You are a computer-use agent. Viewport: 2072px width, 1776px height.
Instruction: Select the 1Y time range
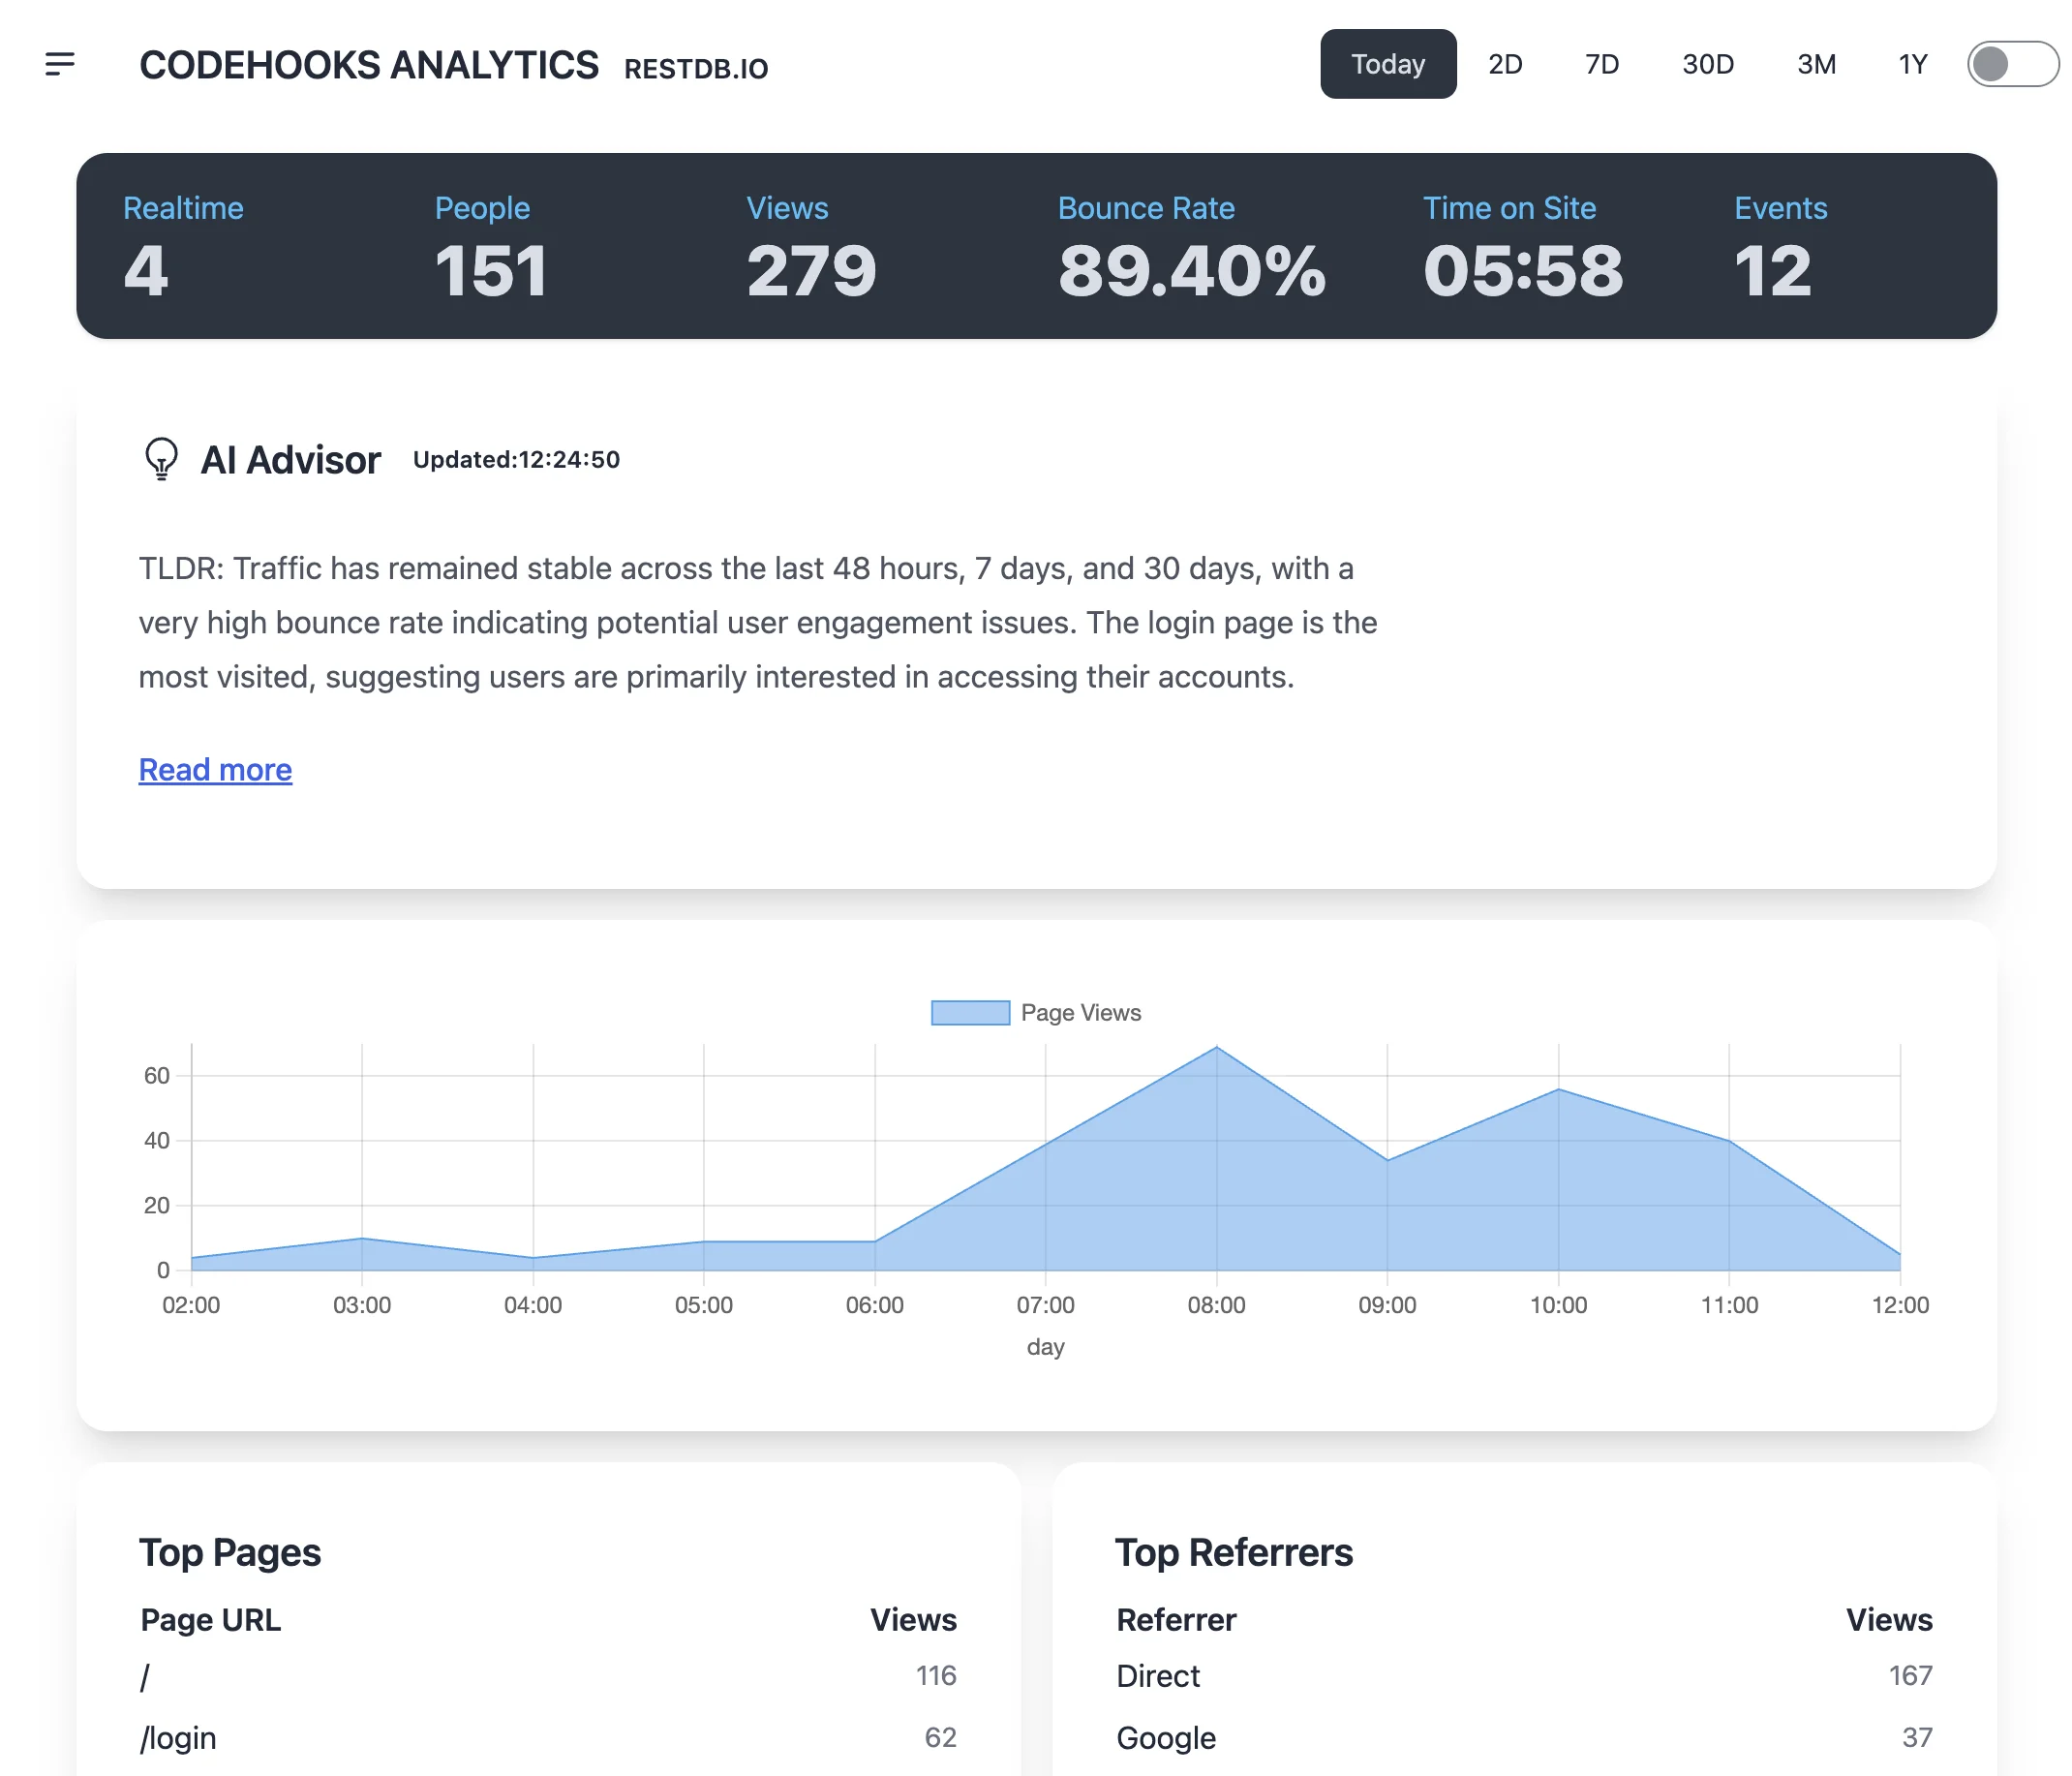coord(1912,64)
